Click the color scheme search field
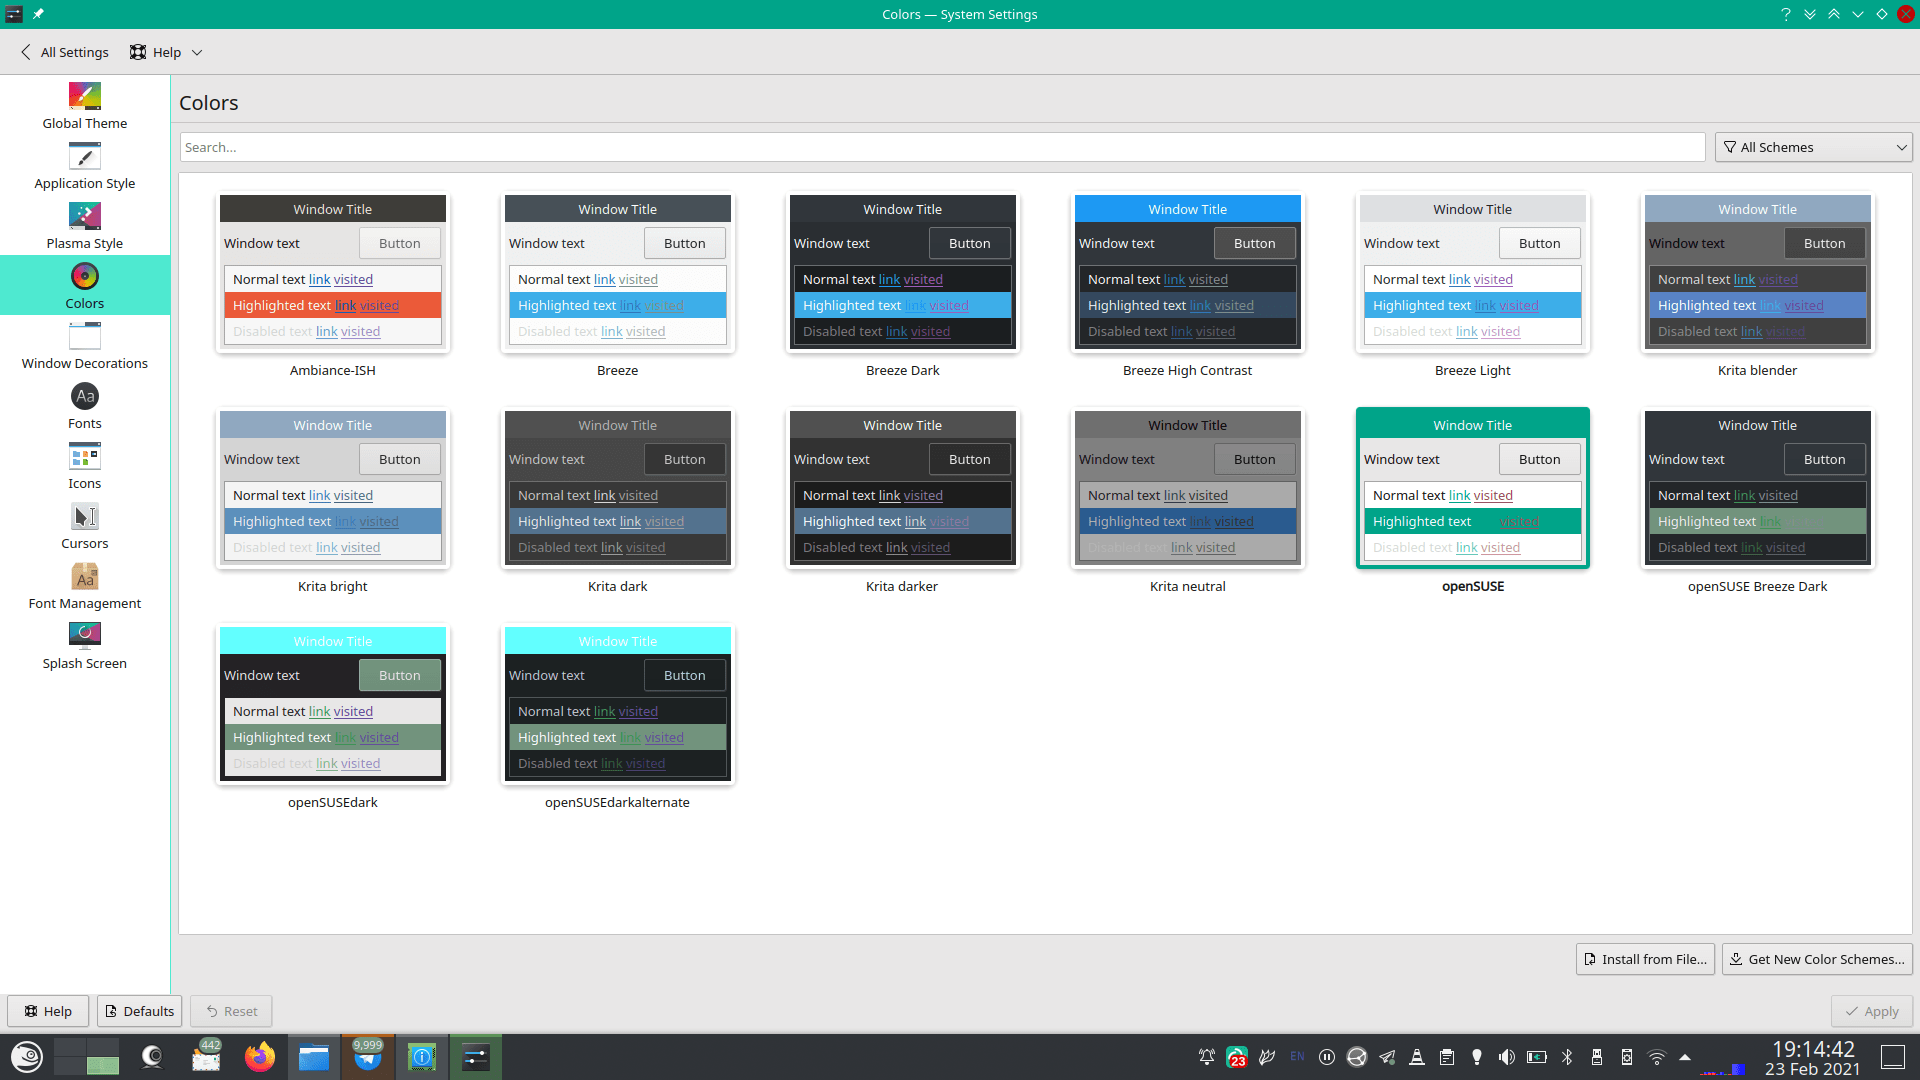This screenshot has width=1920, height=1080. click(x=942, y=147)
